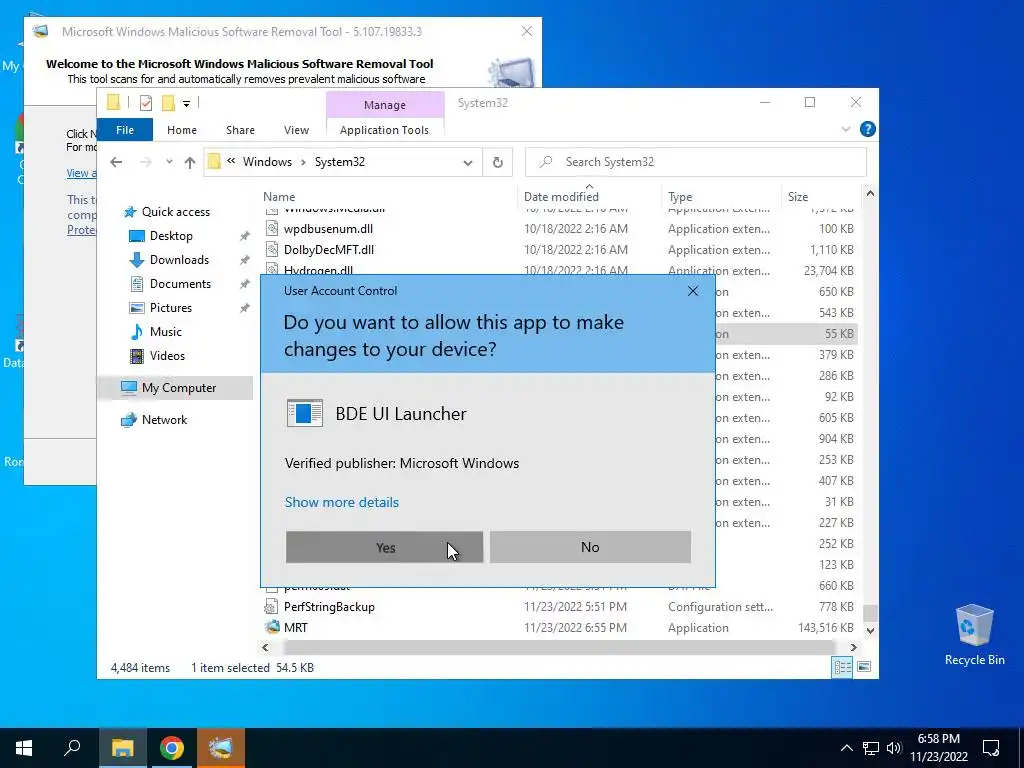This screenshot has height=768, width=1024.
Task: Switch to the Home ribbon tab
Action: click(182, 130)
